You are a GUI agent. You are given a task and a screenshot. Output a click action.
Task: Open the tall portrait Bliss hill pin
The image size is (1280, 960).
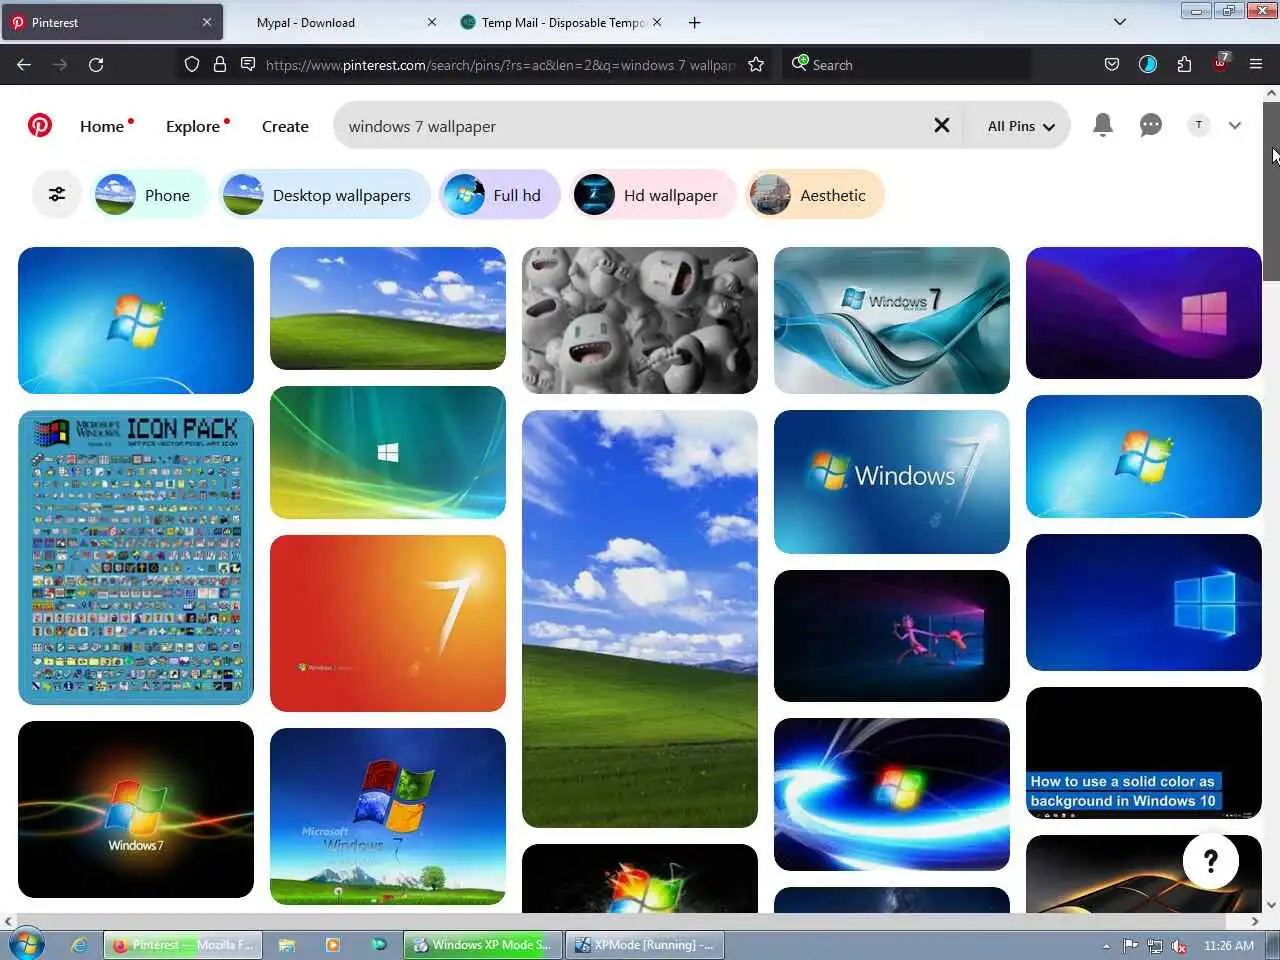pyautogui.click(x=640, y=619)
